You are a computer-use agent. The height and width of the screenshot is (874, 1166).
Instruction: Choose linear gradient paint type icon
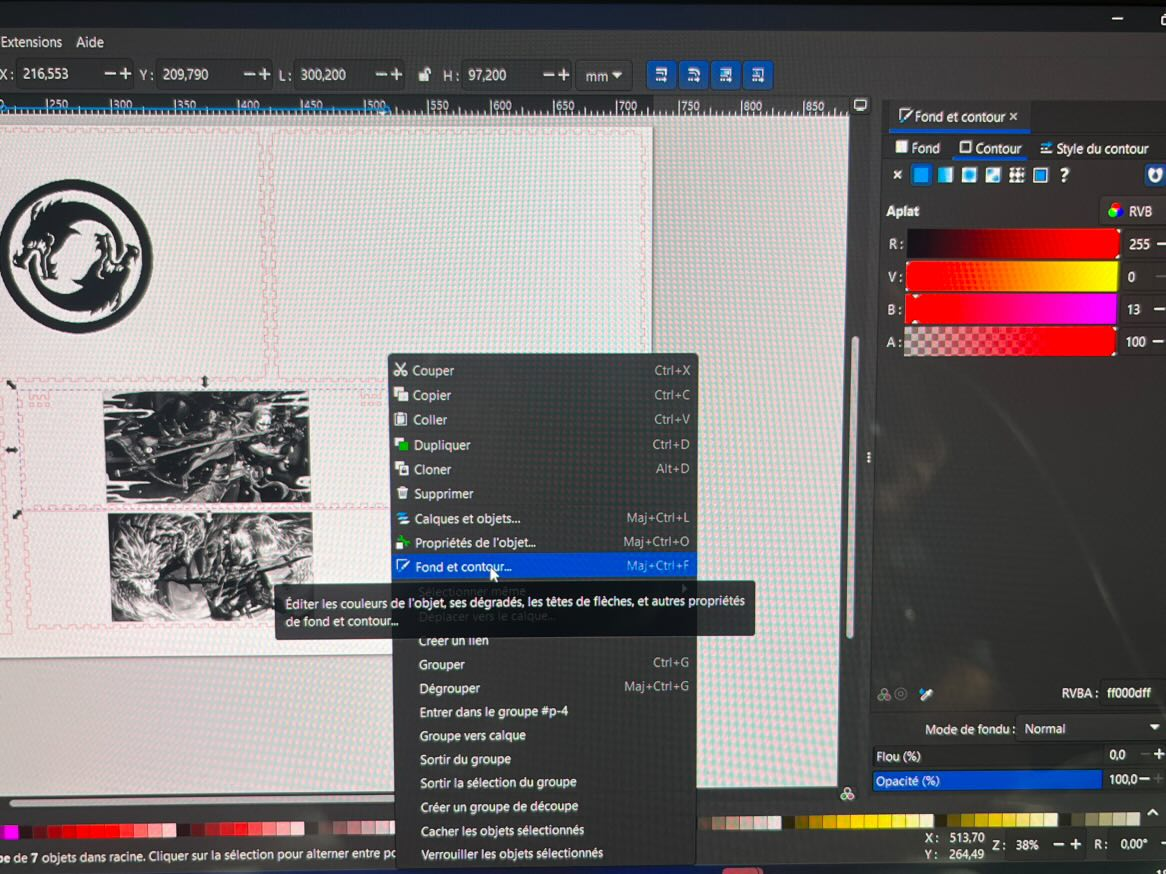[x=945, y=176]
